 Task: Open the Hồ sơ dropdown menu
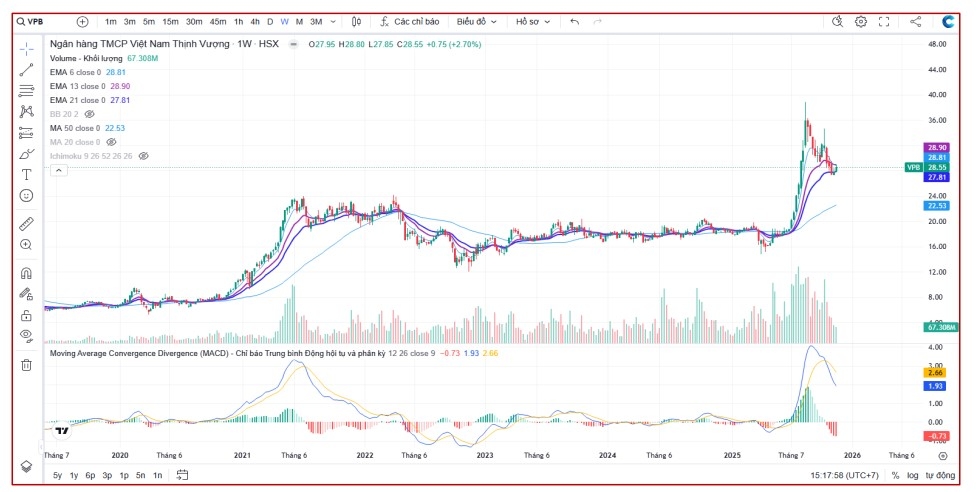point(533,21)
